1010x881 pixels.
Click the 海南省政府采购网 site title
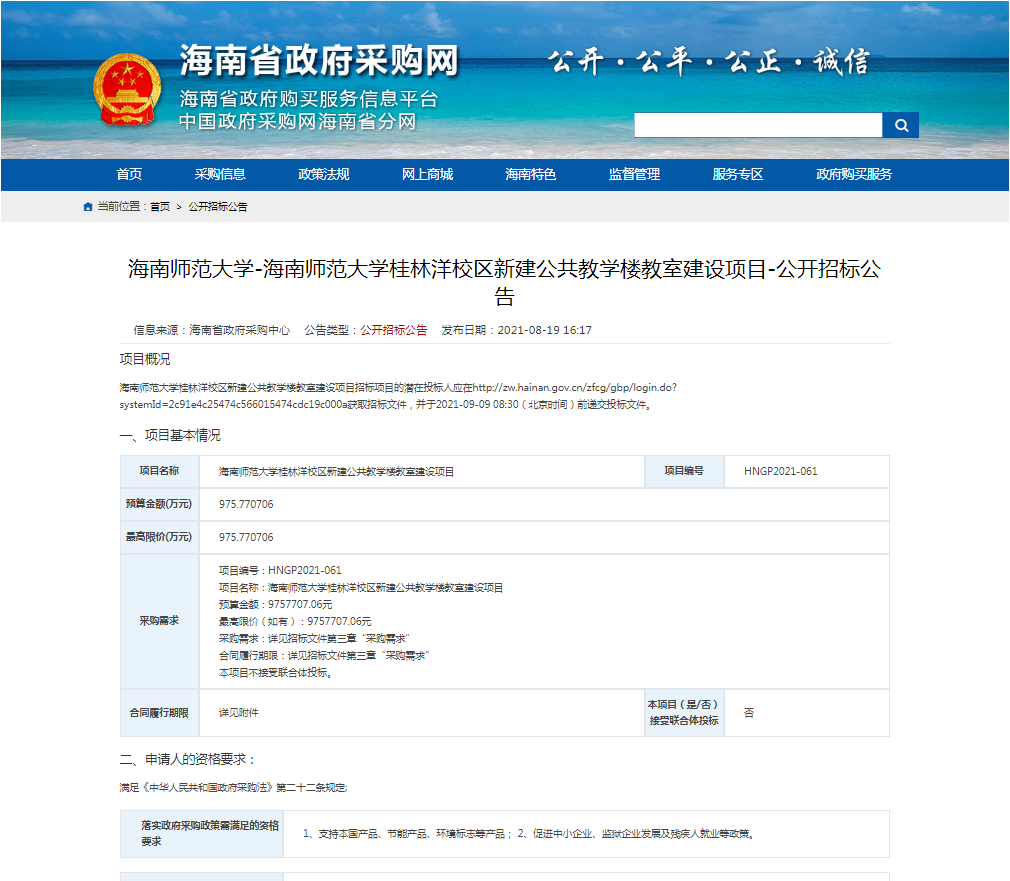(x=319, y=61)
